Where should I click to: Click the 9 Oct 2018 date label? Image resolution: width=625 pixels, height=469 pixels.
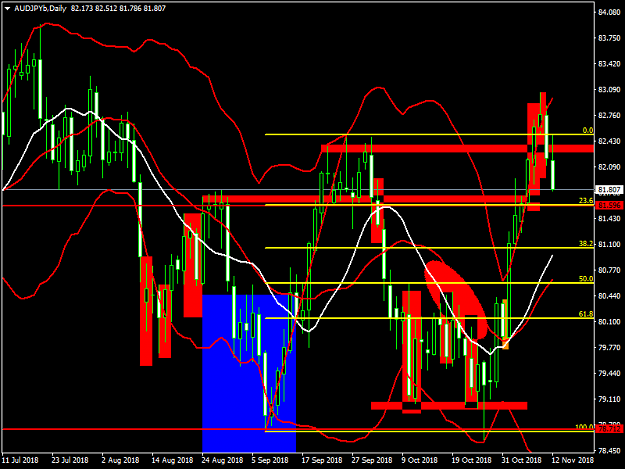coord(420,460)
